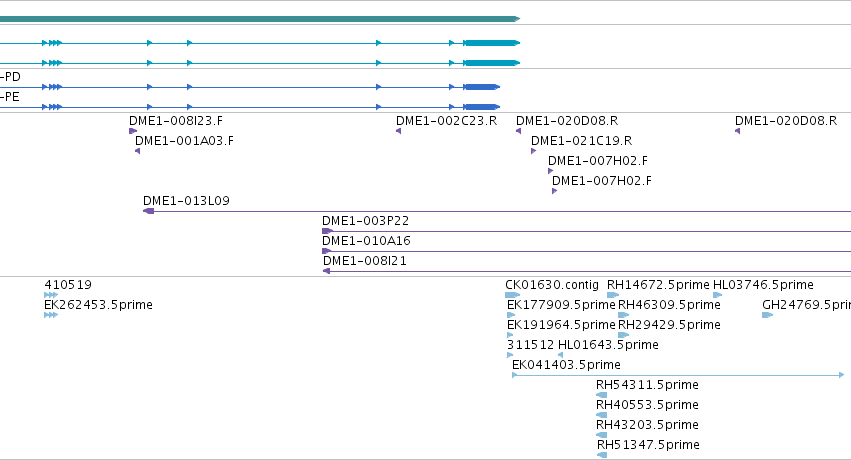Screen dimensions: 851x460
Task: Click the purple arrowhead under DME1-013L09
Action: coord(149,211)
